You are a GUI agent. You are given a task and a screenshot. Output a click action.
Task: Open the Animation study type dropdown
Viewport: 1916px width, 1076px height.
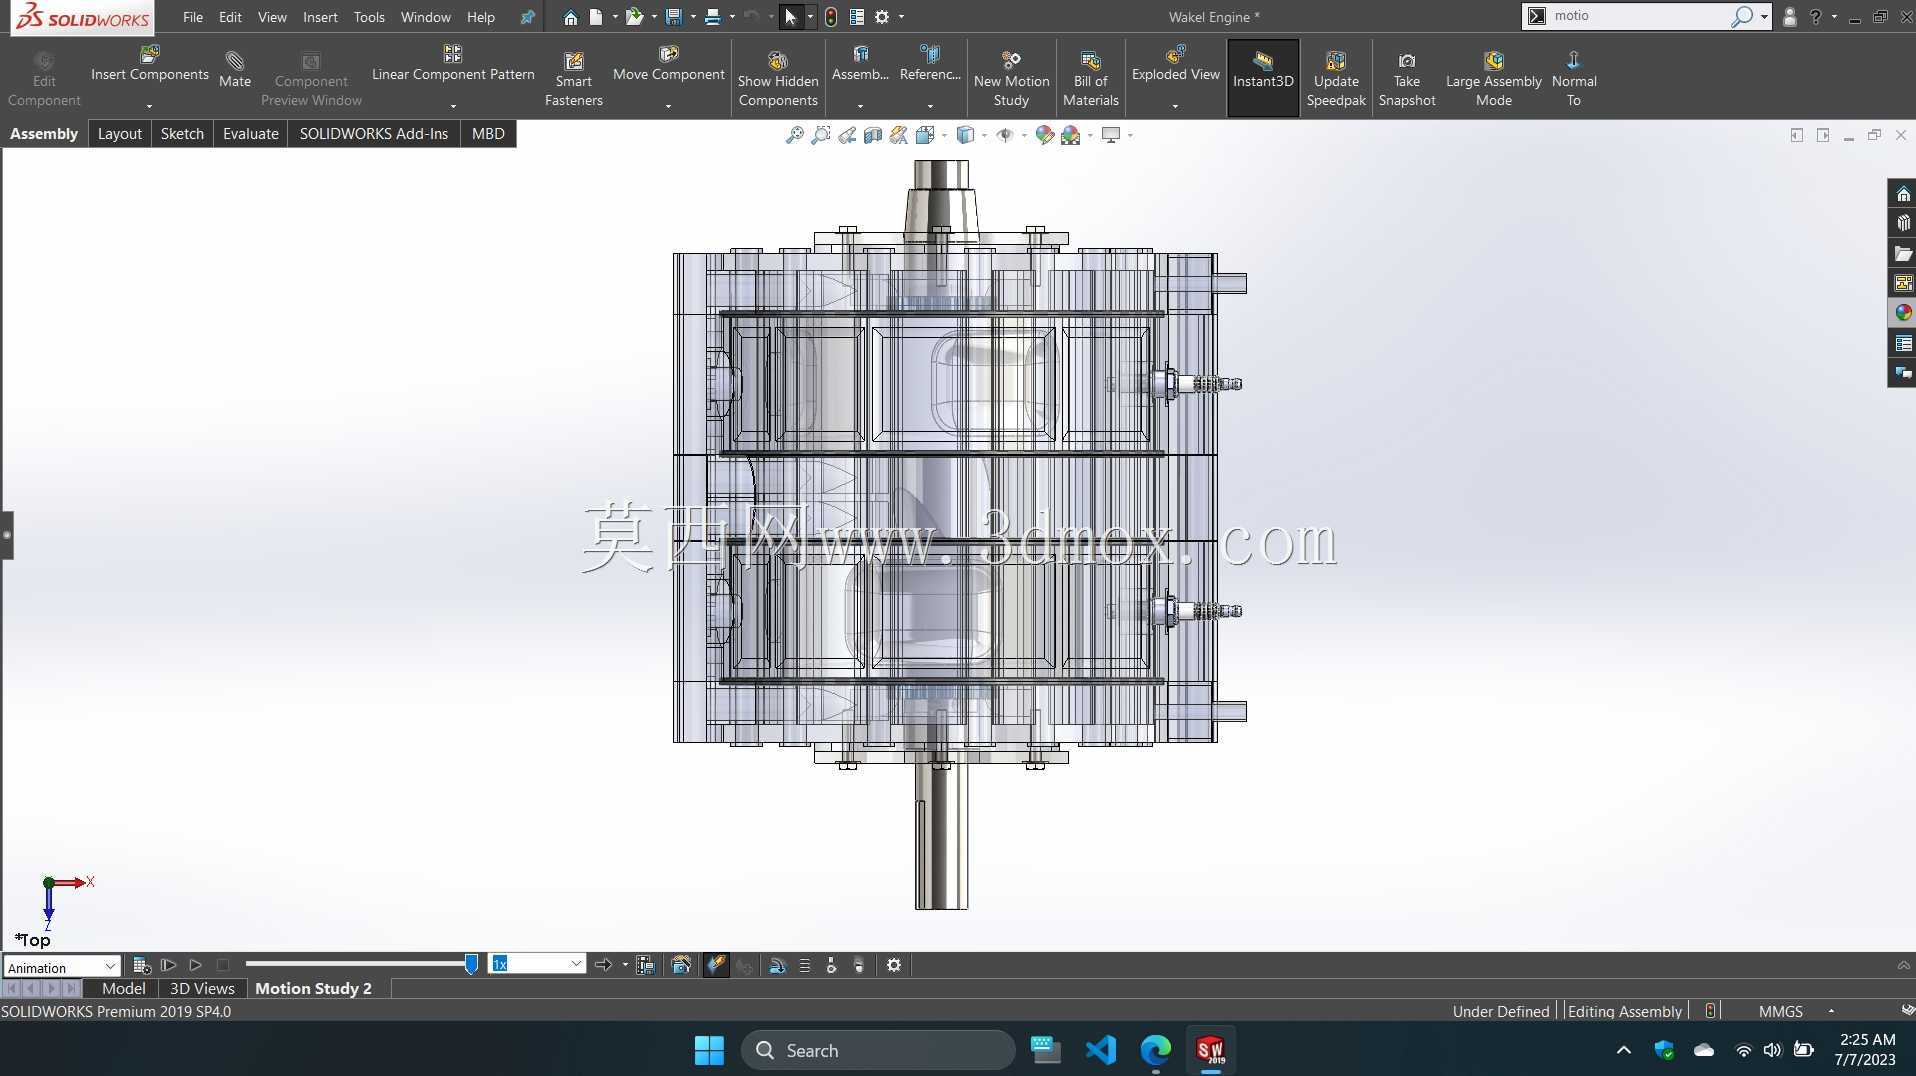point(62,967)
